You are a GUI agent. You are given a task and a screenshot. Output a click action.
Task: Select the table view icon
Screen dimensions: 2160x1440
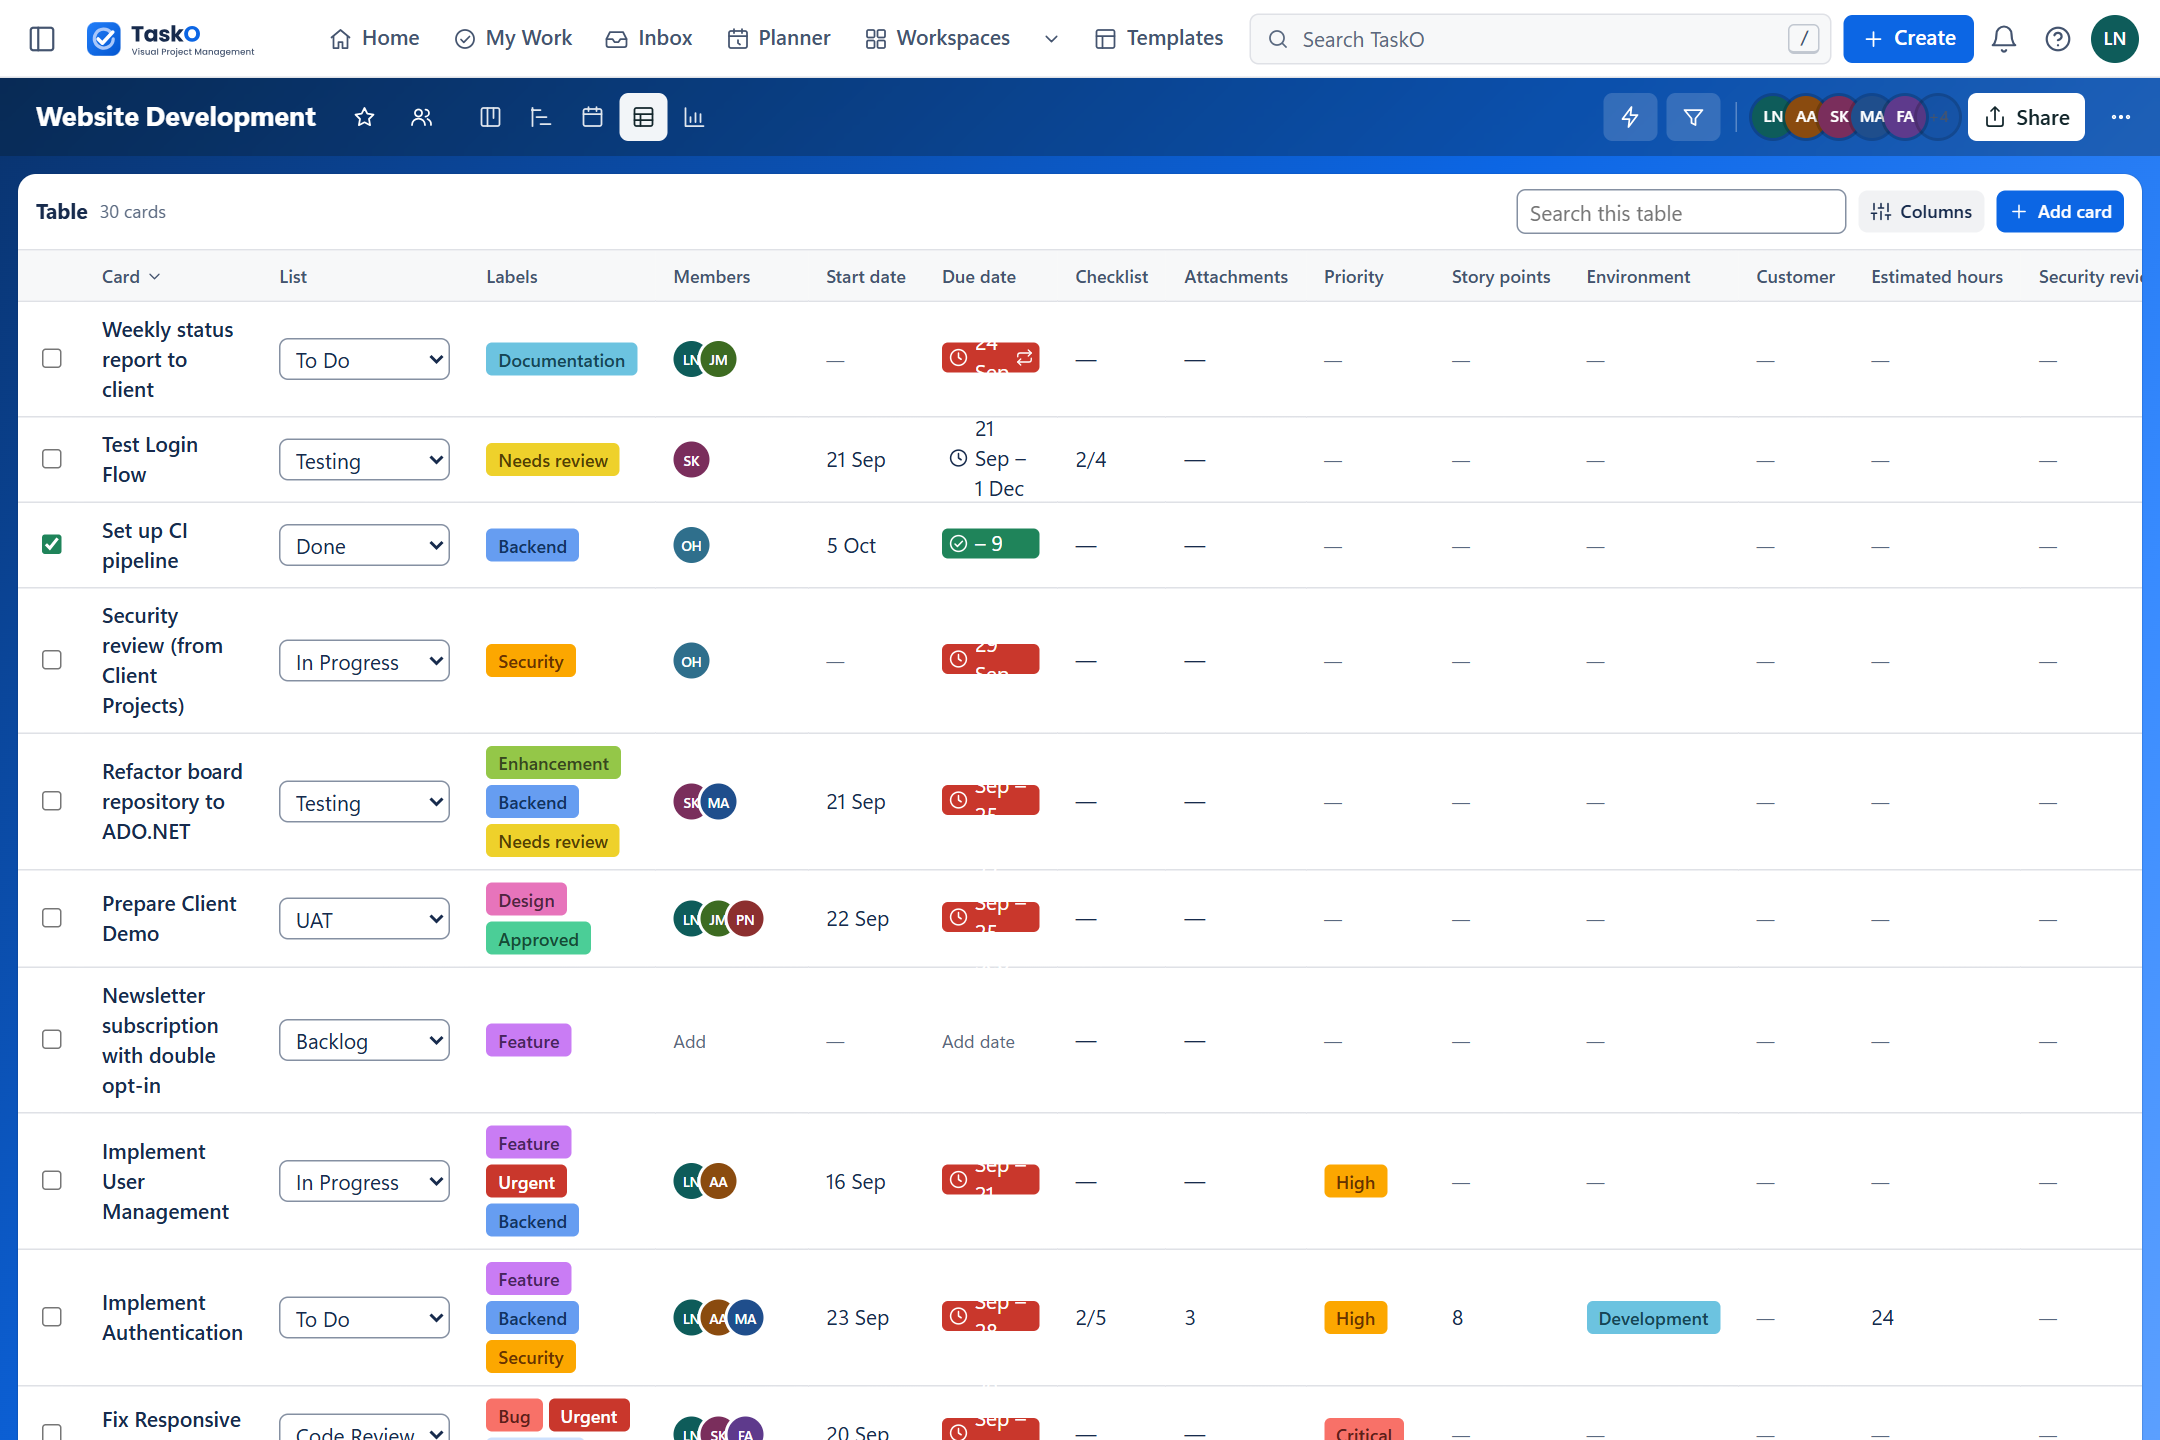643,117
